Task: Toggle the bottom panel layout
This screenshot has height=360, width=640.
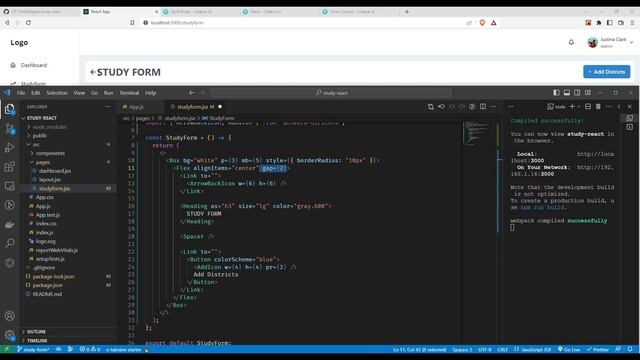Action: (x=567, y=93)
